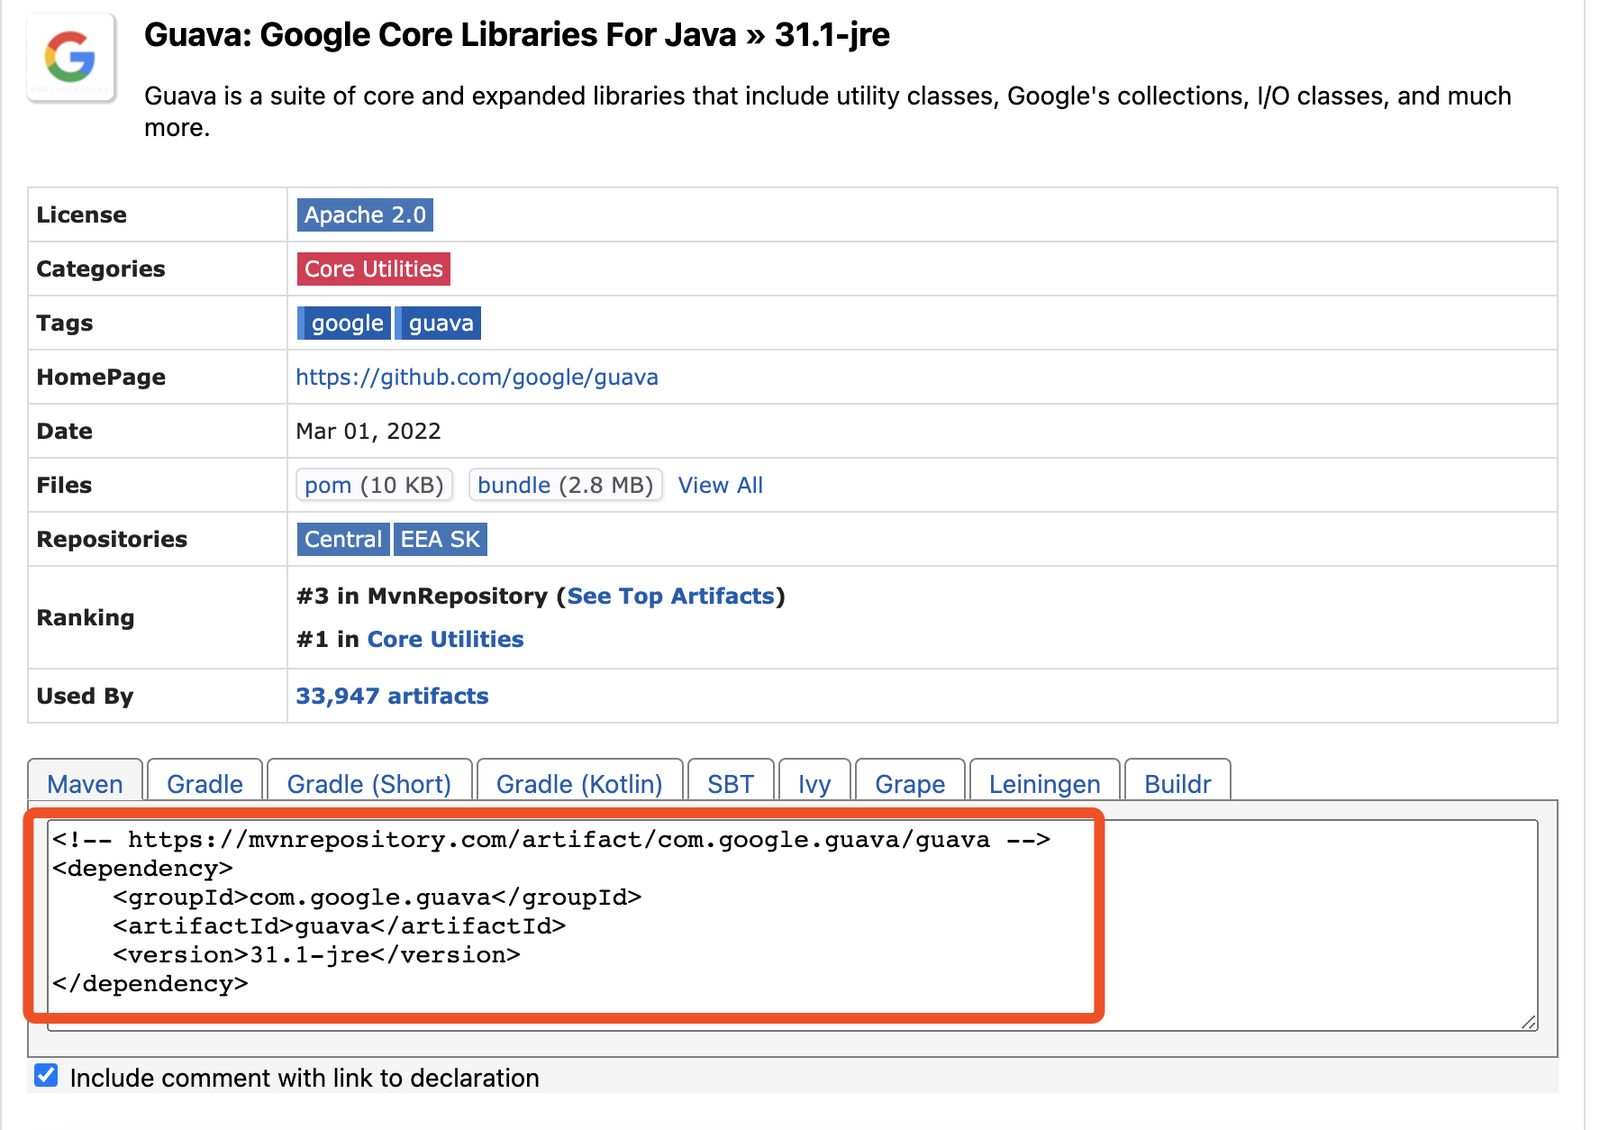Click inside the Maven dependency snippet textarea
The image size is (1600, 1130).
coord(792,925)
